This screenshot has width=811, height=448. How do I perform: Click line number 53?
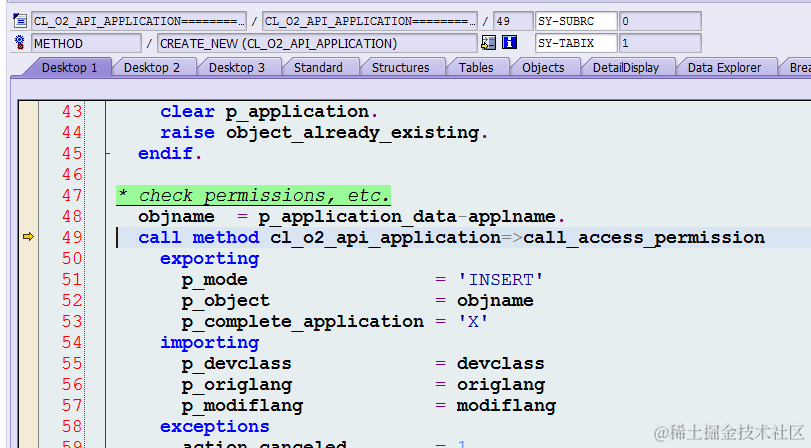coord(72,322)
